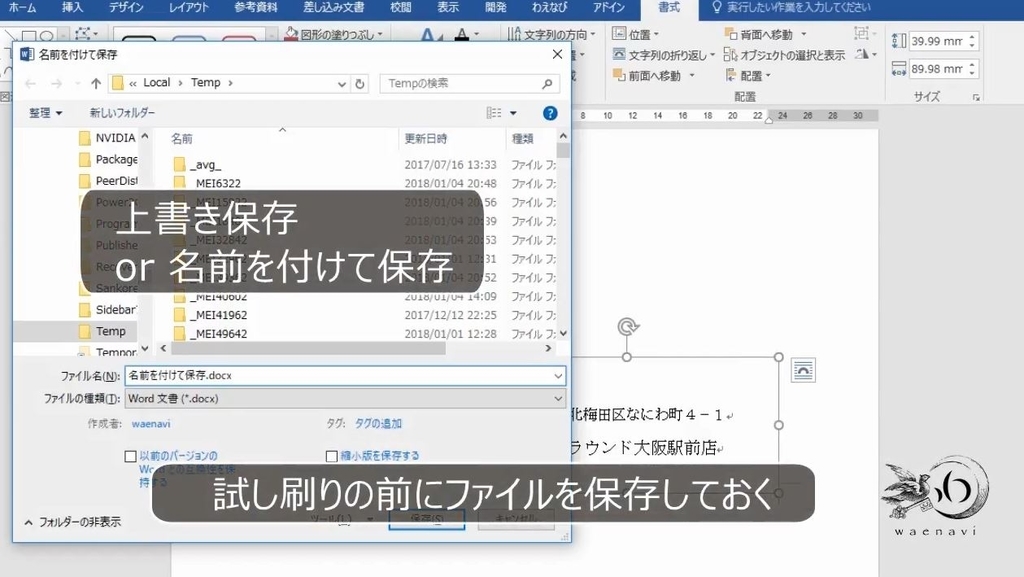Switch to the References ribbon tab
The height and width of the screenshot is (577, 1024).
click(x=256, y=7)
